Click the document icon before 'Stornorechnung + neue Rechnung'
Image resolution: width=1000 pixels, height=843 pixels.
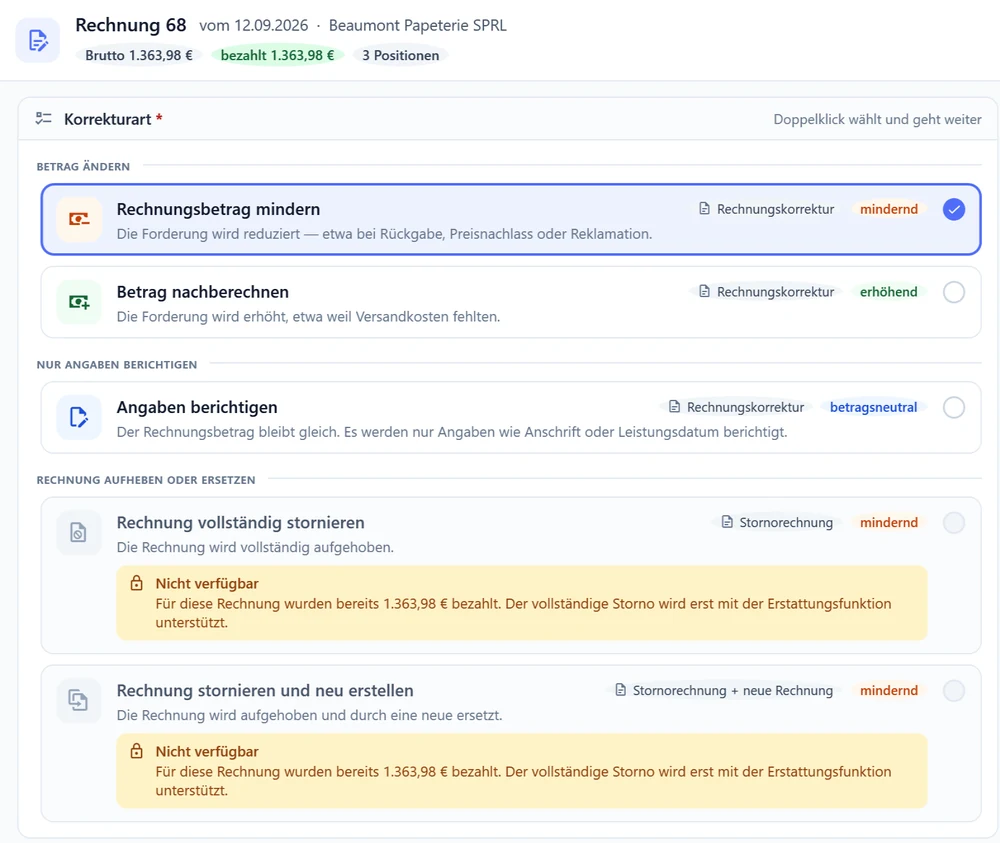(620, 690)
